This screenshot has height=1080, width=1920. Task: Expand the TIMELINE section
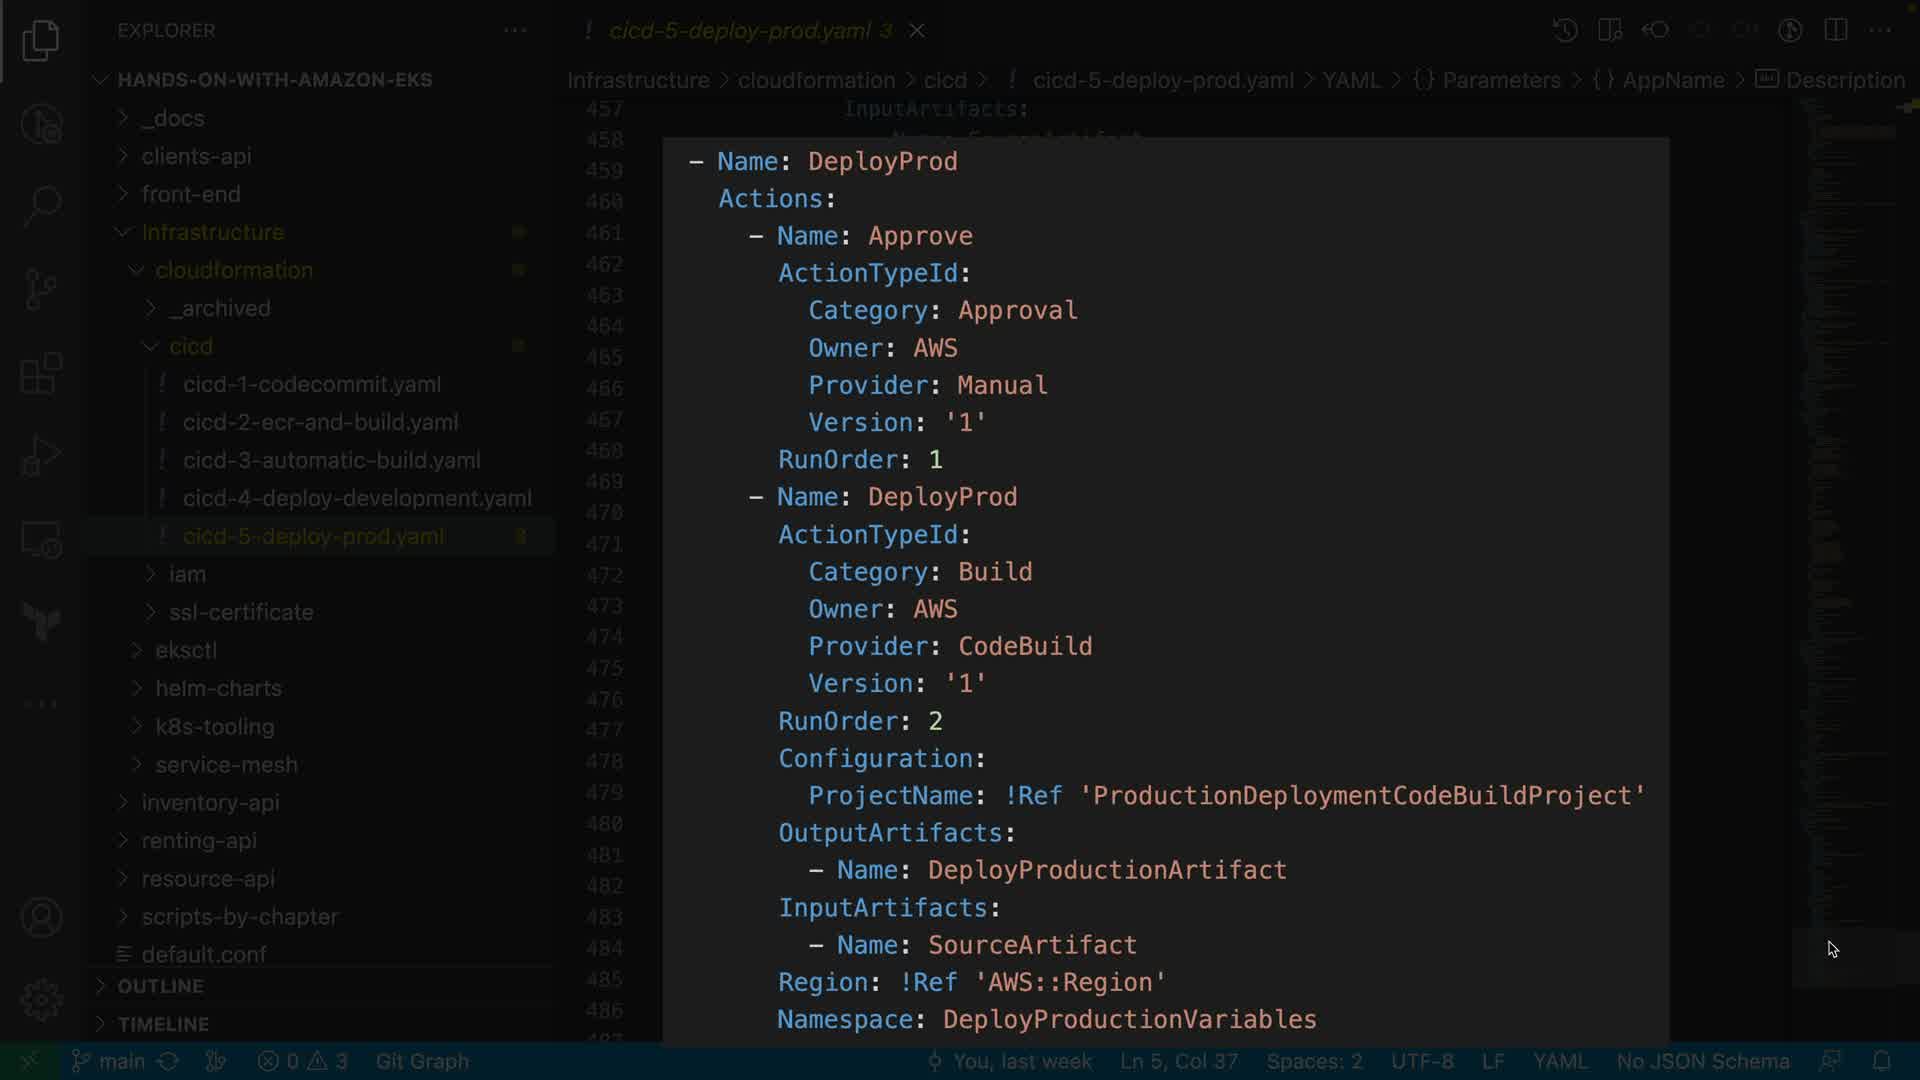[x=163, y=1024]
